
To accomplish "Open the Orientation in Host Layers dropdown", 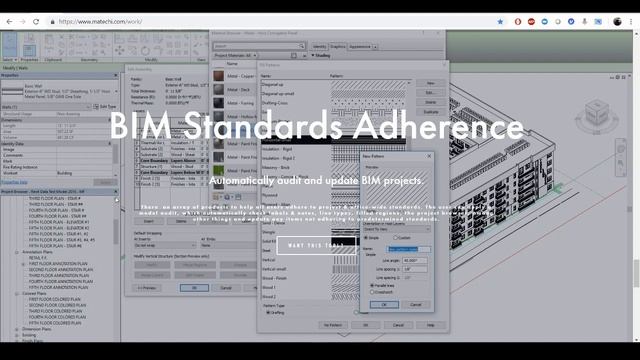I will pyautogui.click(x=396, y=229).
